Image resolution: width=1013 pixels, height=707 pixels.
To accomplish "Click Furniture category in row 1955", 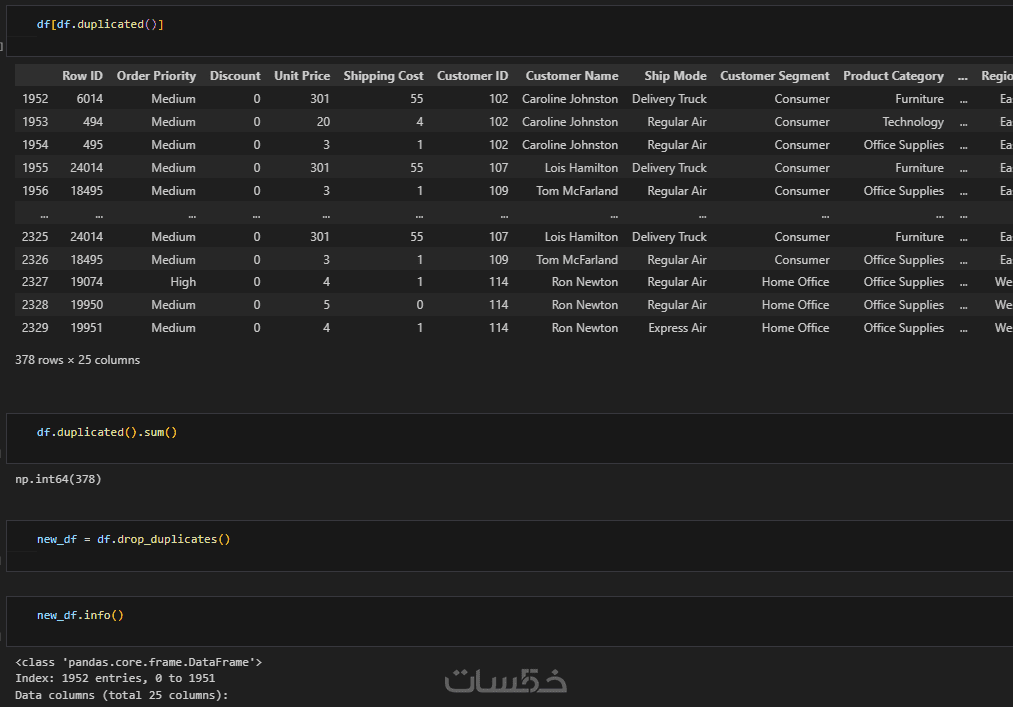I will (919, 167).
